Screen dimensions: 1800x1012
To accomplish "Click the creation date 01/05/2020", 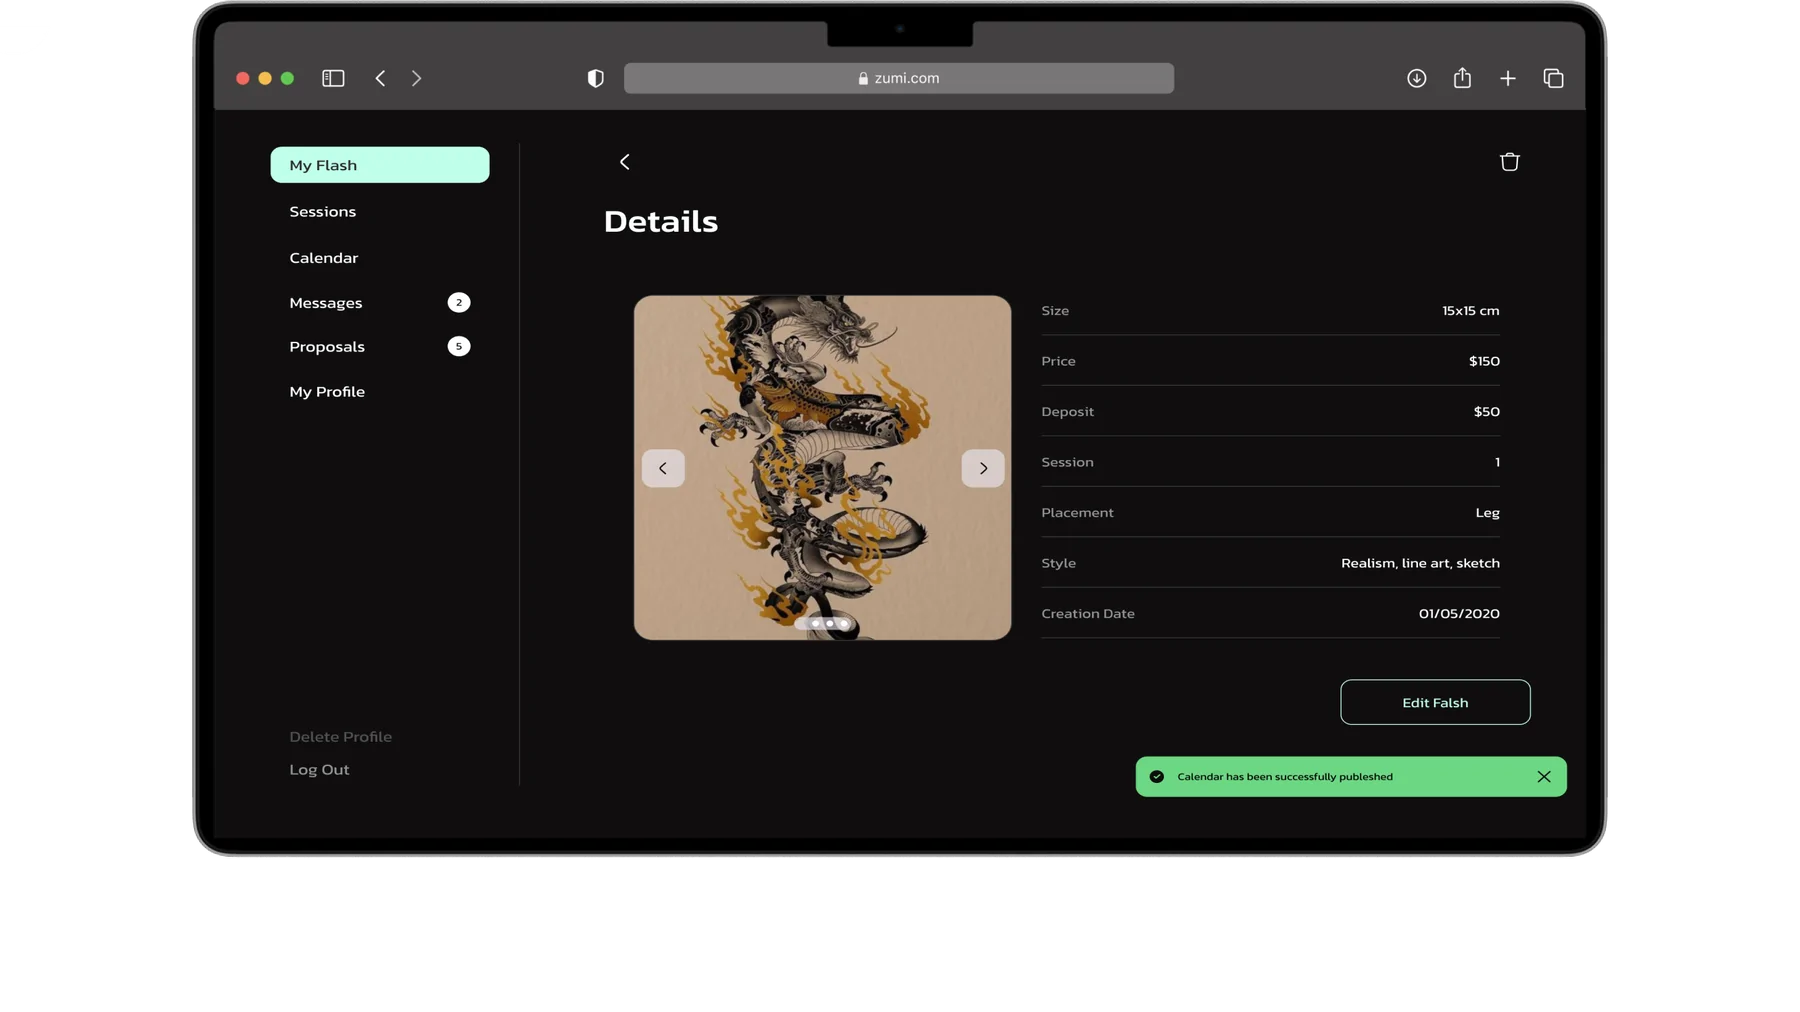I will coord(1459,614).
